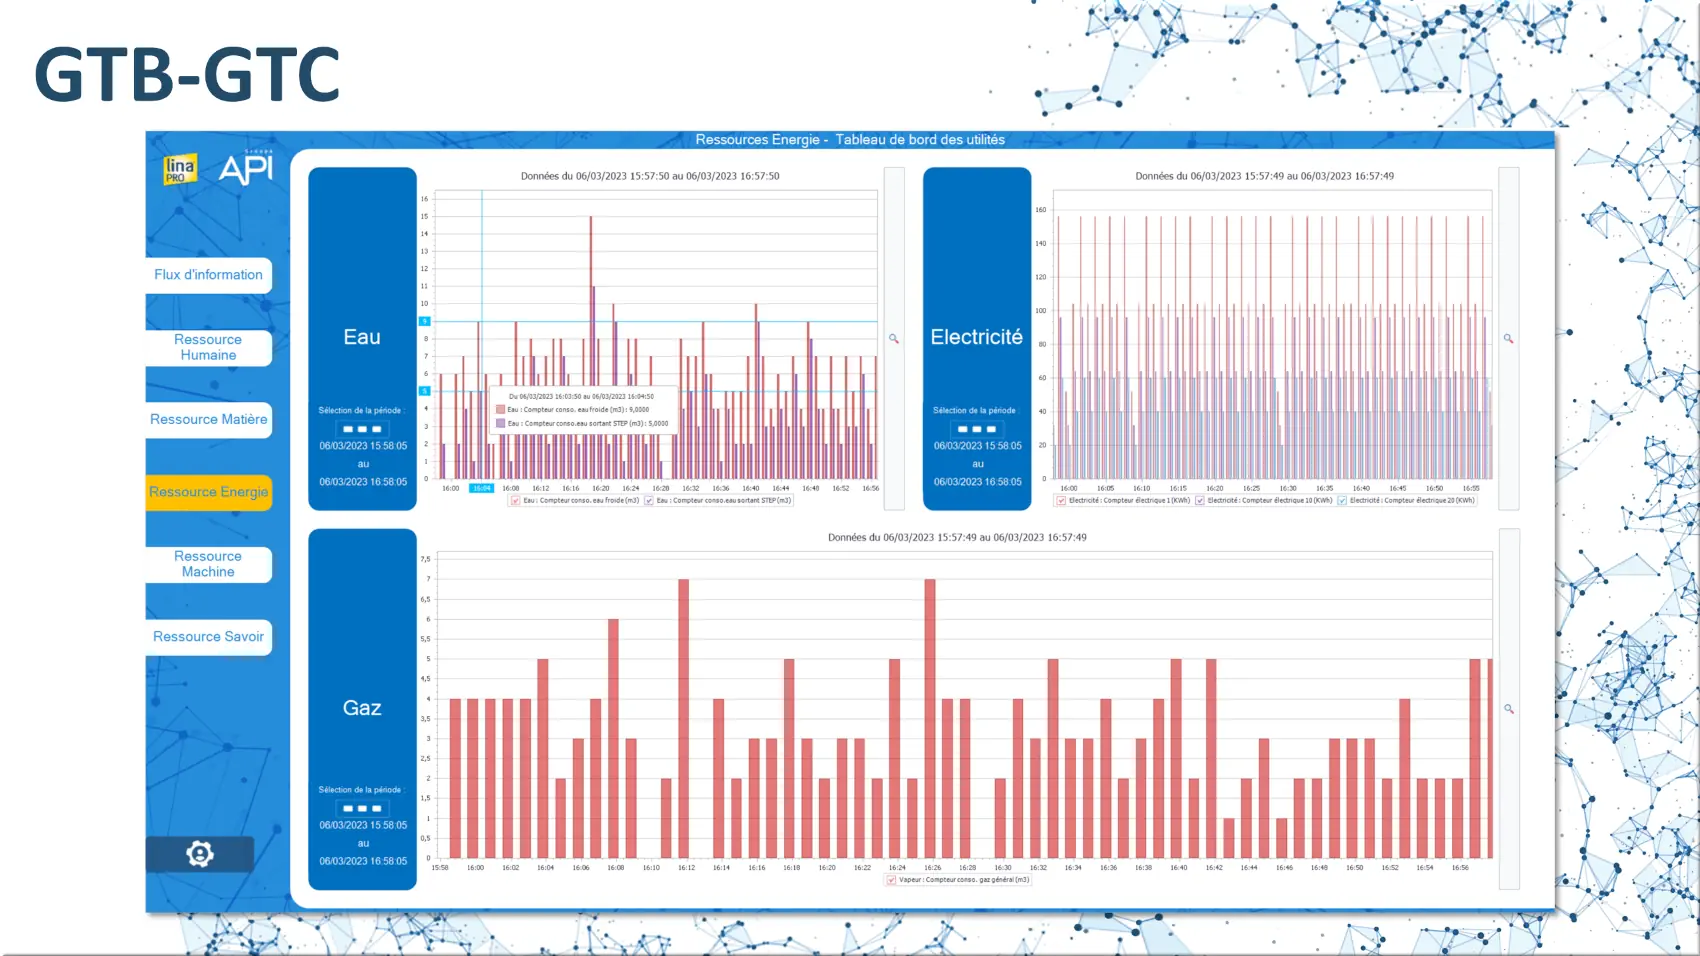The height and width of the screenshot is (956, 1700).
Task: Toggle the 'Compteur conso. eau froide' series checkbox
Action: pos(516,501)
